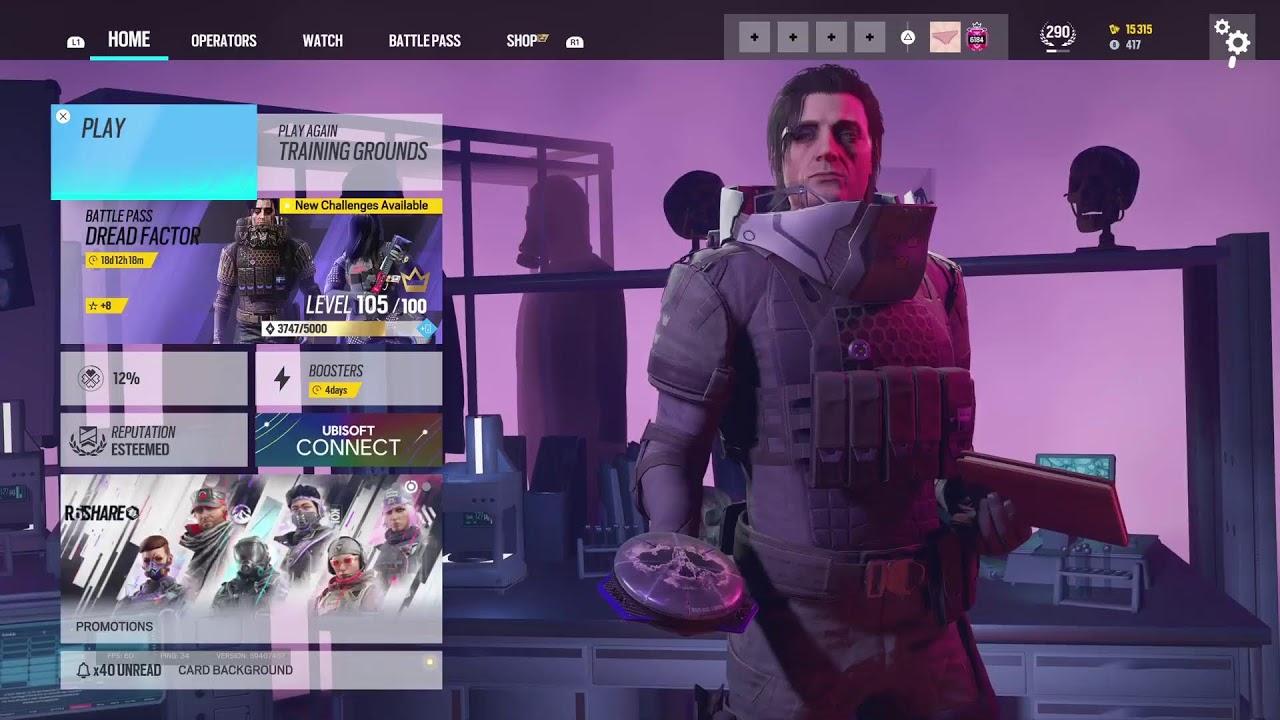Open the 12% progress tile

[x=154, y=378]
